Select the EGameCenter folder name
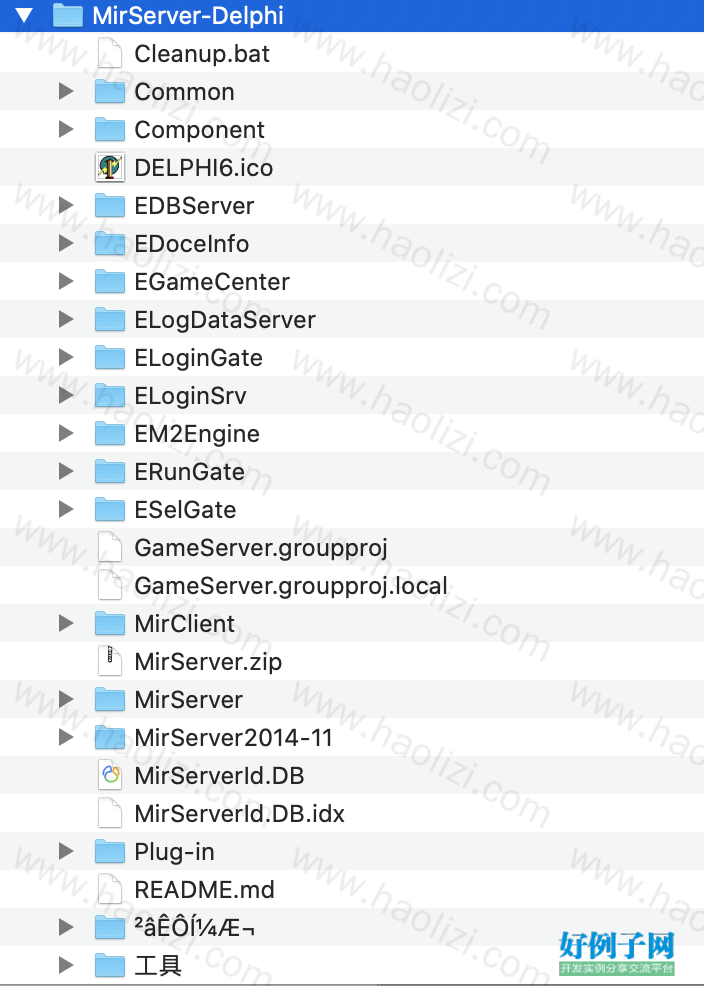This screenshot has width=704, height=986. 212,282
